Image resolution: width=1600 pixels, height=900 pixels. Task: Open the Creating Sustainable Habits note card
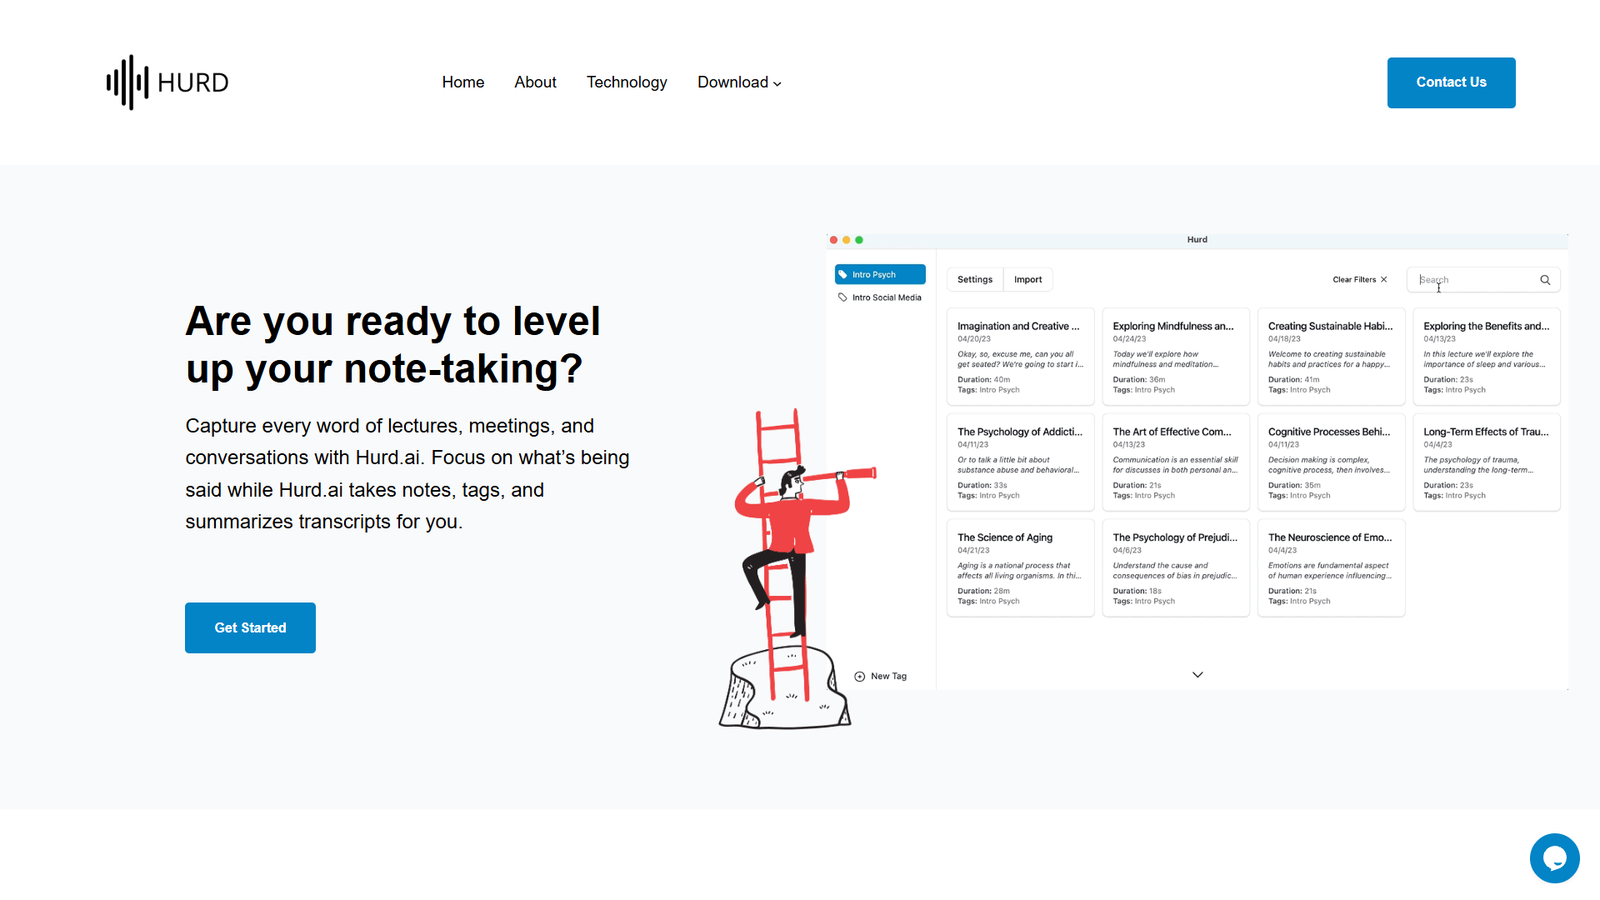click(x=1331, y=356)
